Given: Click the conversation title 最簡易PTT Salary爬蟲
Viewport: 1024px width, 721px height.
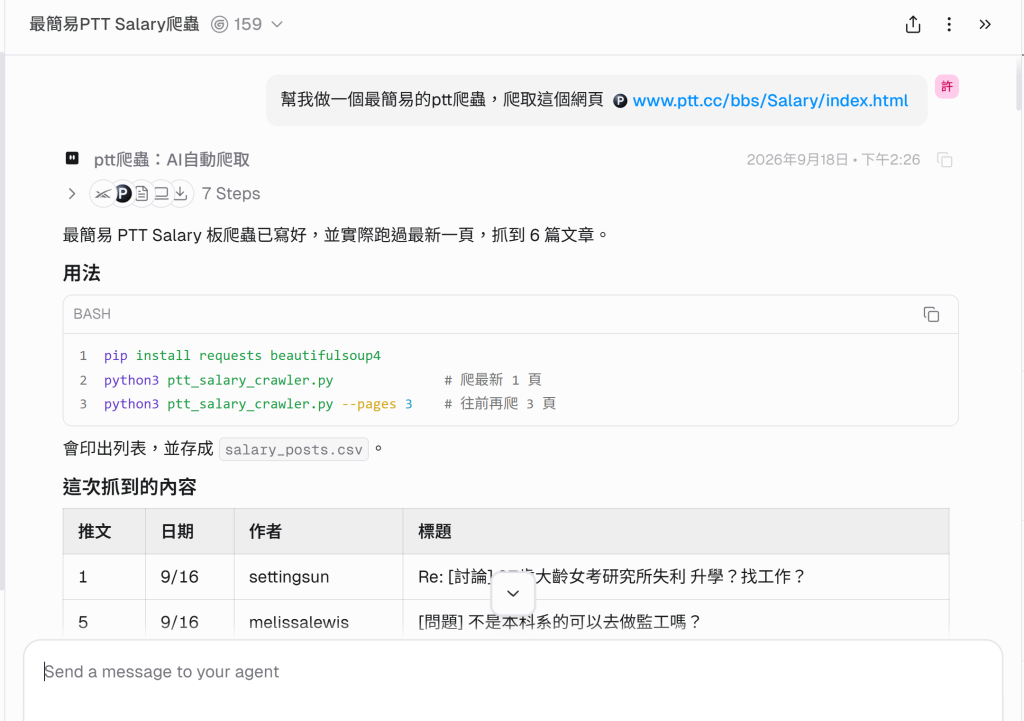Looking at the screenshot, I should [114, 25].
